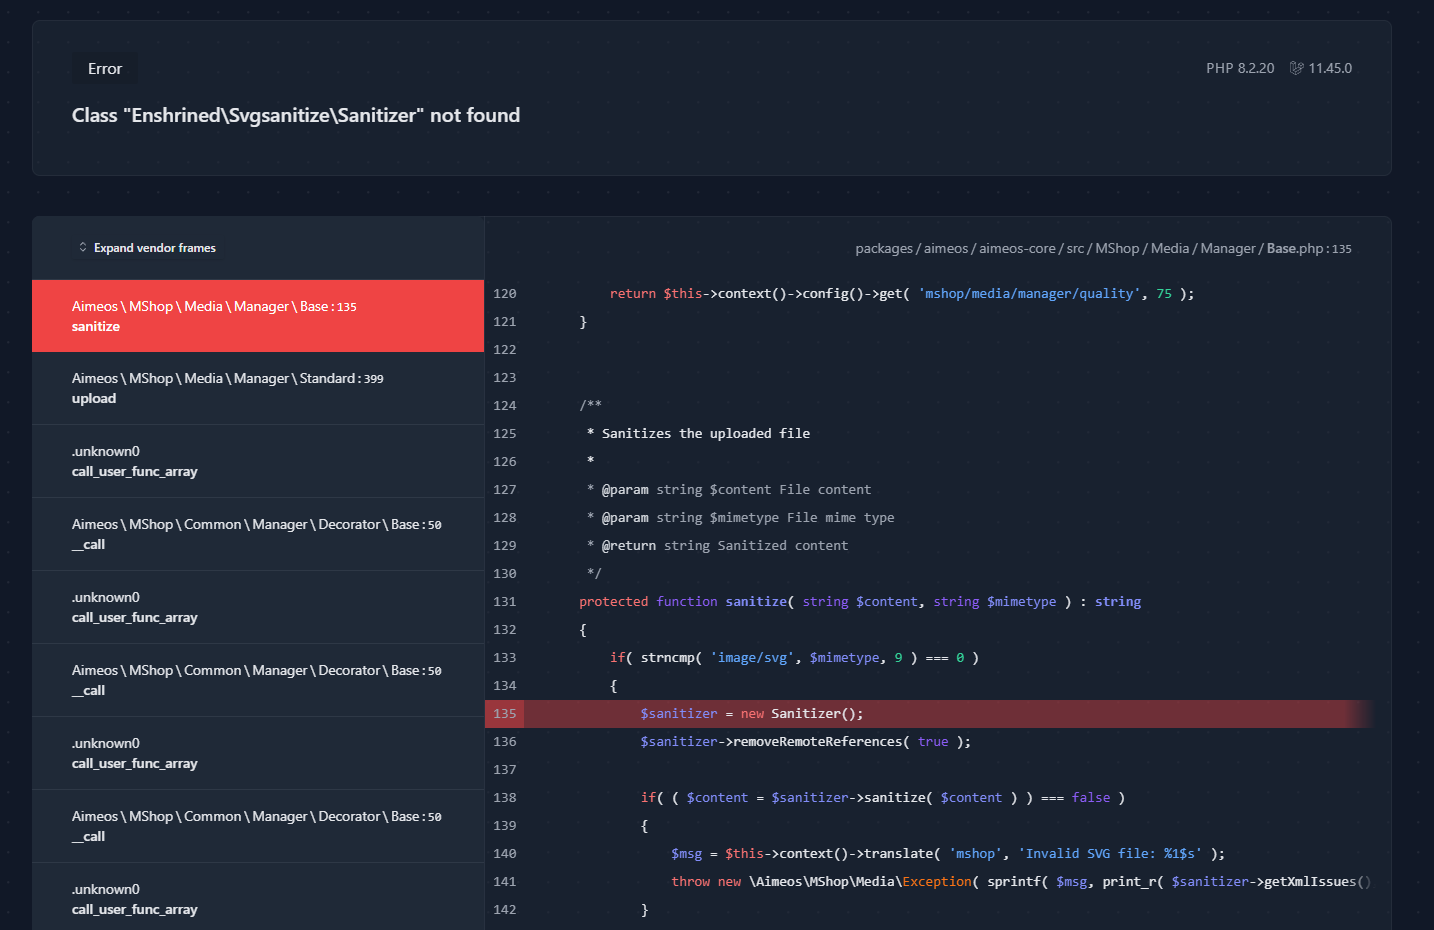
Task: Click line number 135 in the gutter
Action: [x=505, y=714]
